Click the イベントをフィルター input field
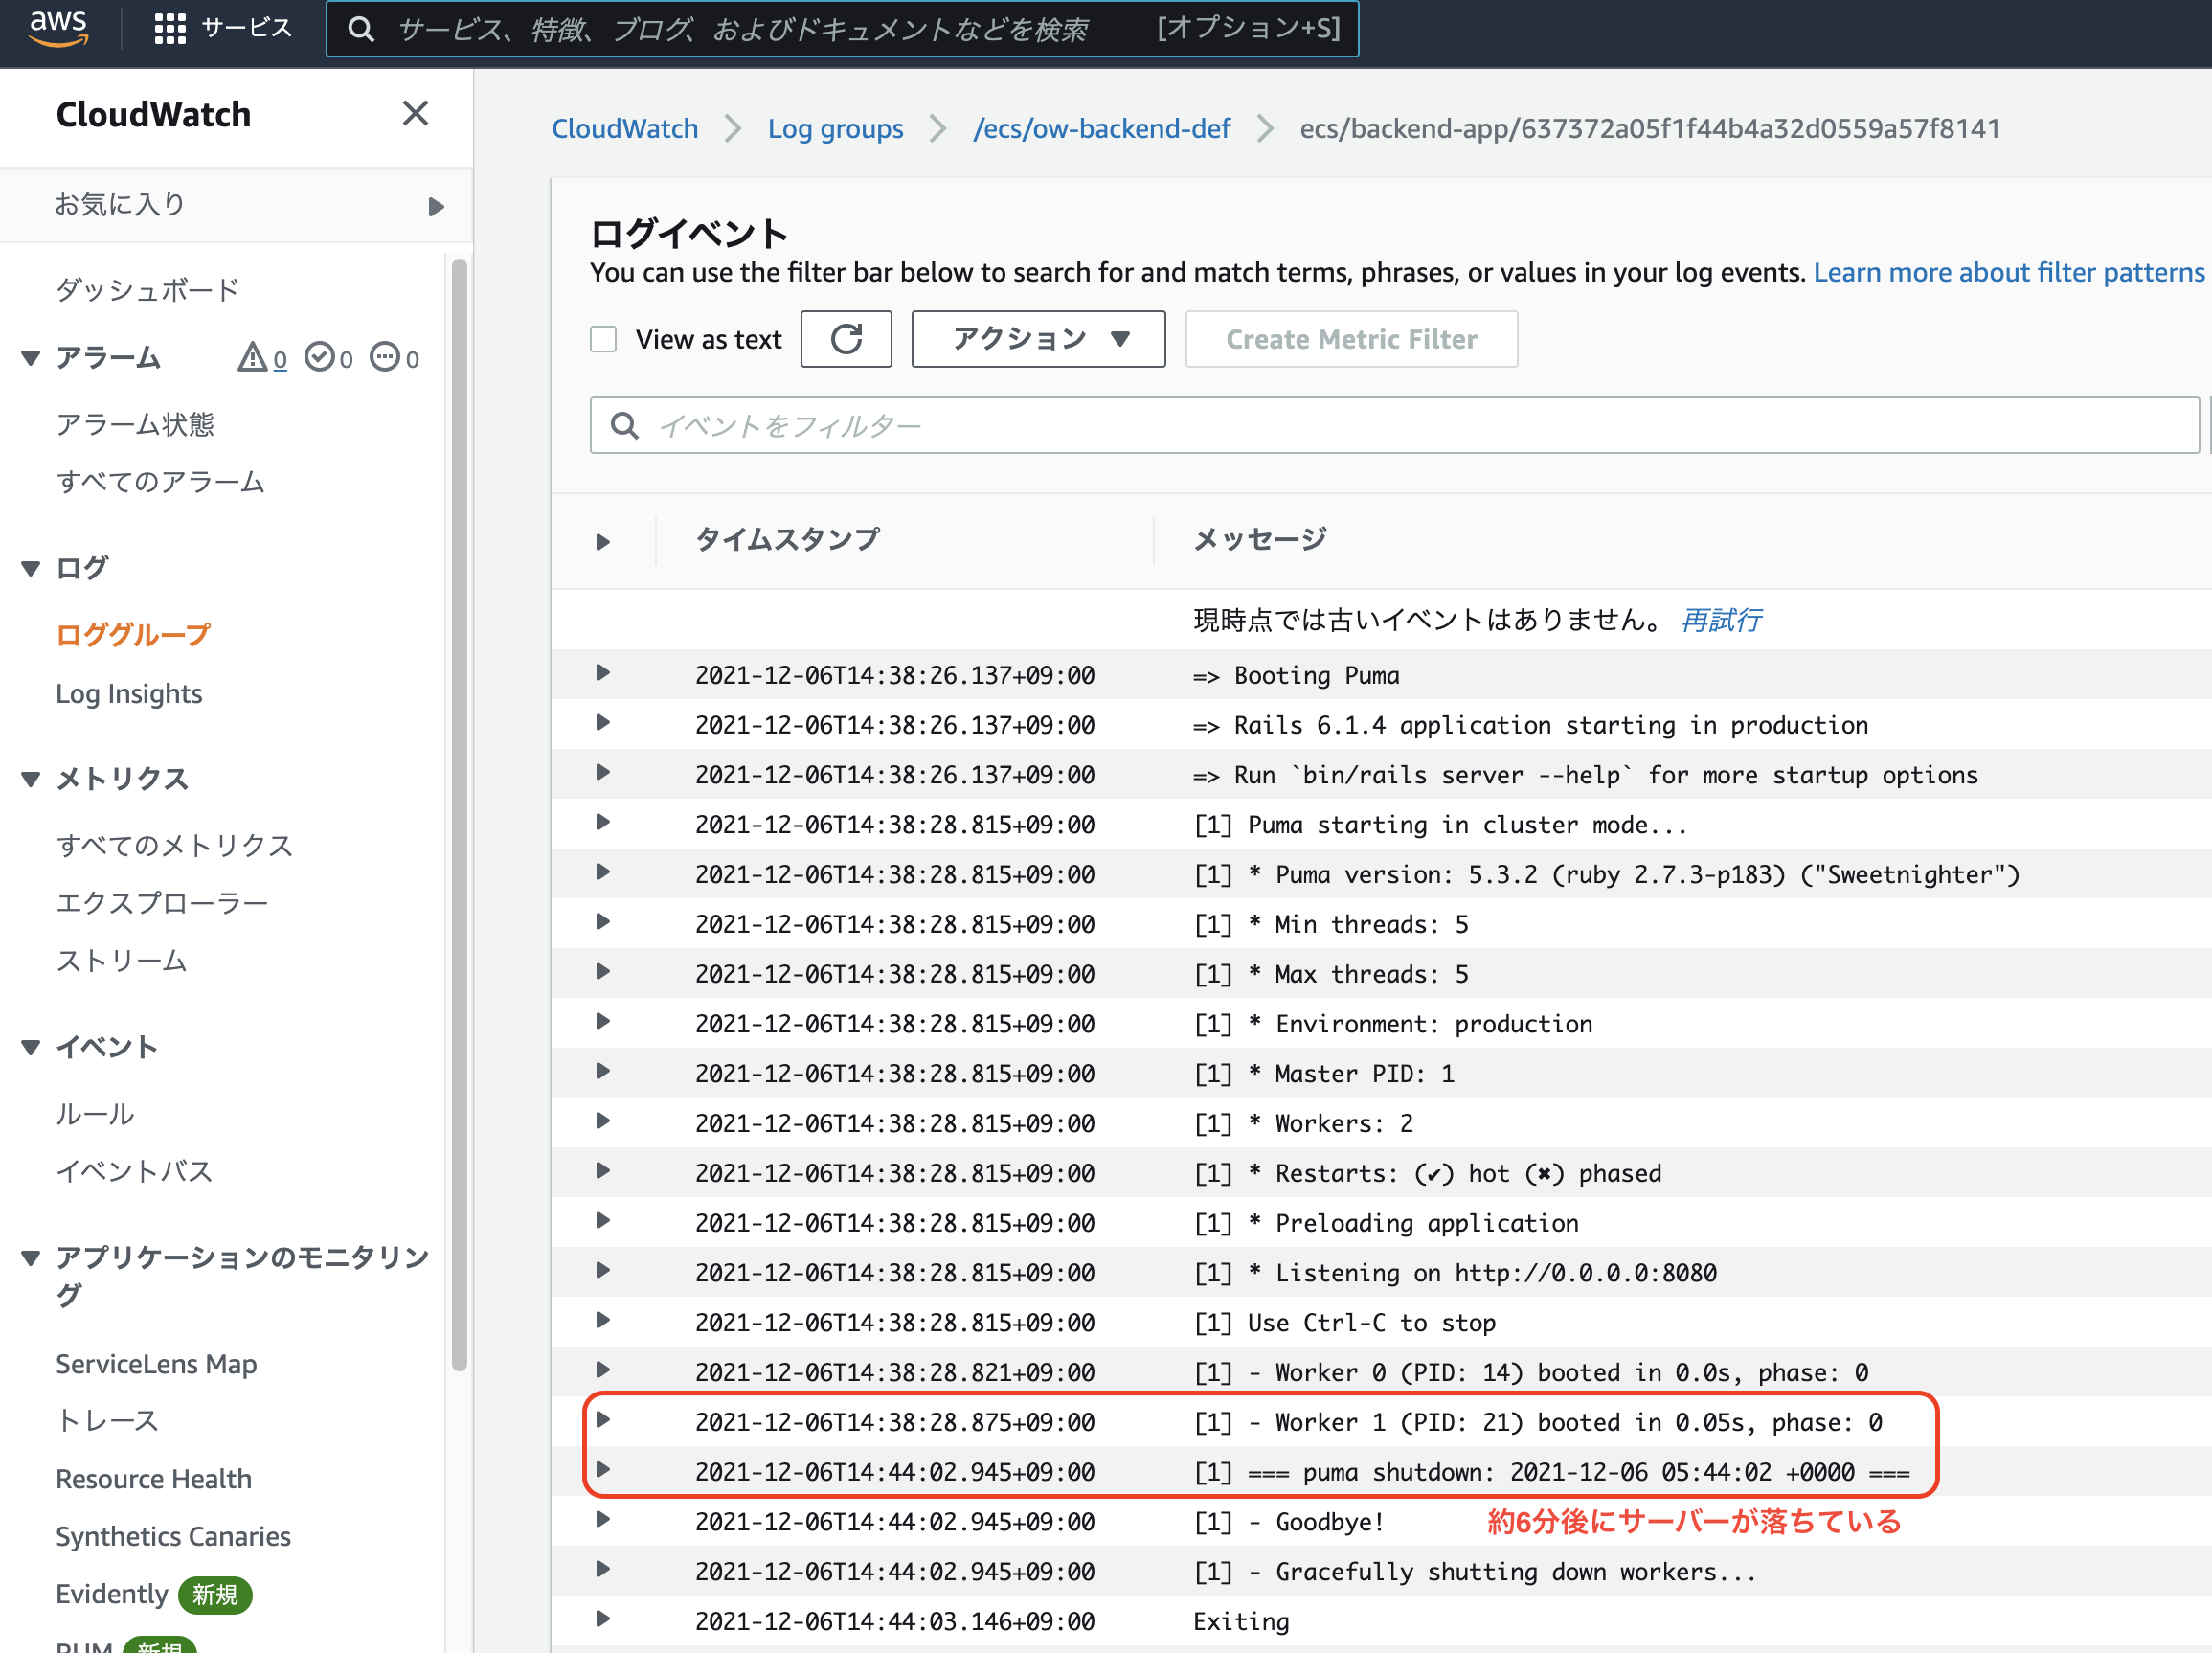Screen dimensions: 2212x1653 (1400, 426)
